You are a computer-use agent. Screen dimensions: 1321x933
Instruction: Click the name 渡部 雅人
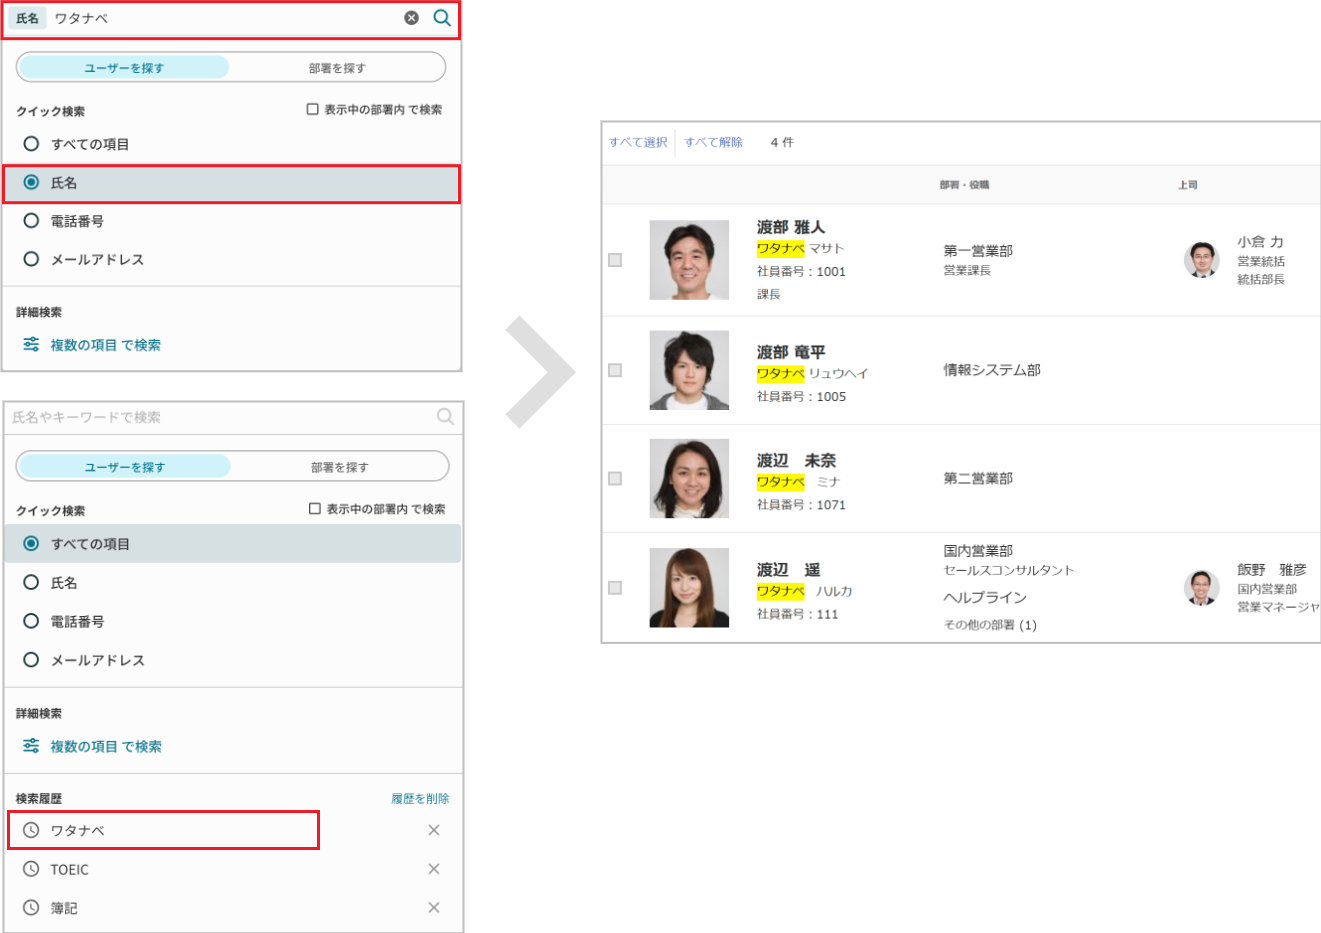click(791, 227)
